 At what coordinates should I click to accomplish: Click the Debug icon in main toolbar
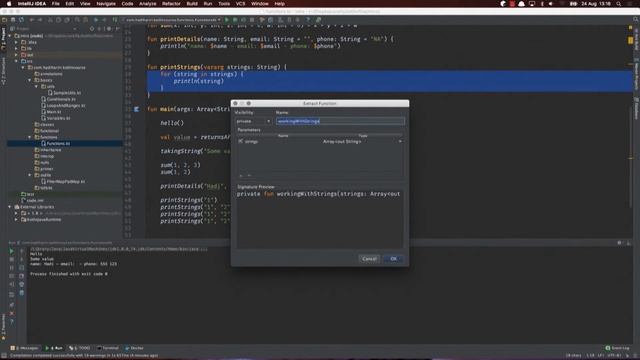point(235,20)
